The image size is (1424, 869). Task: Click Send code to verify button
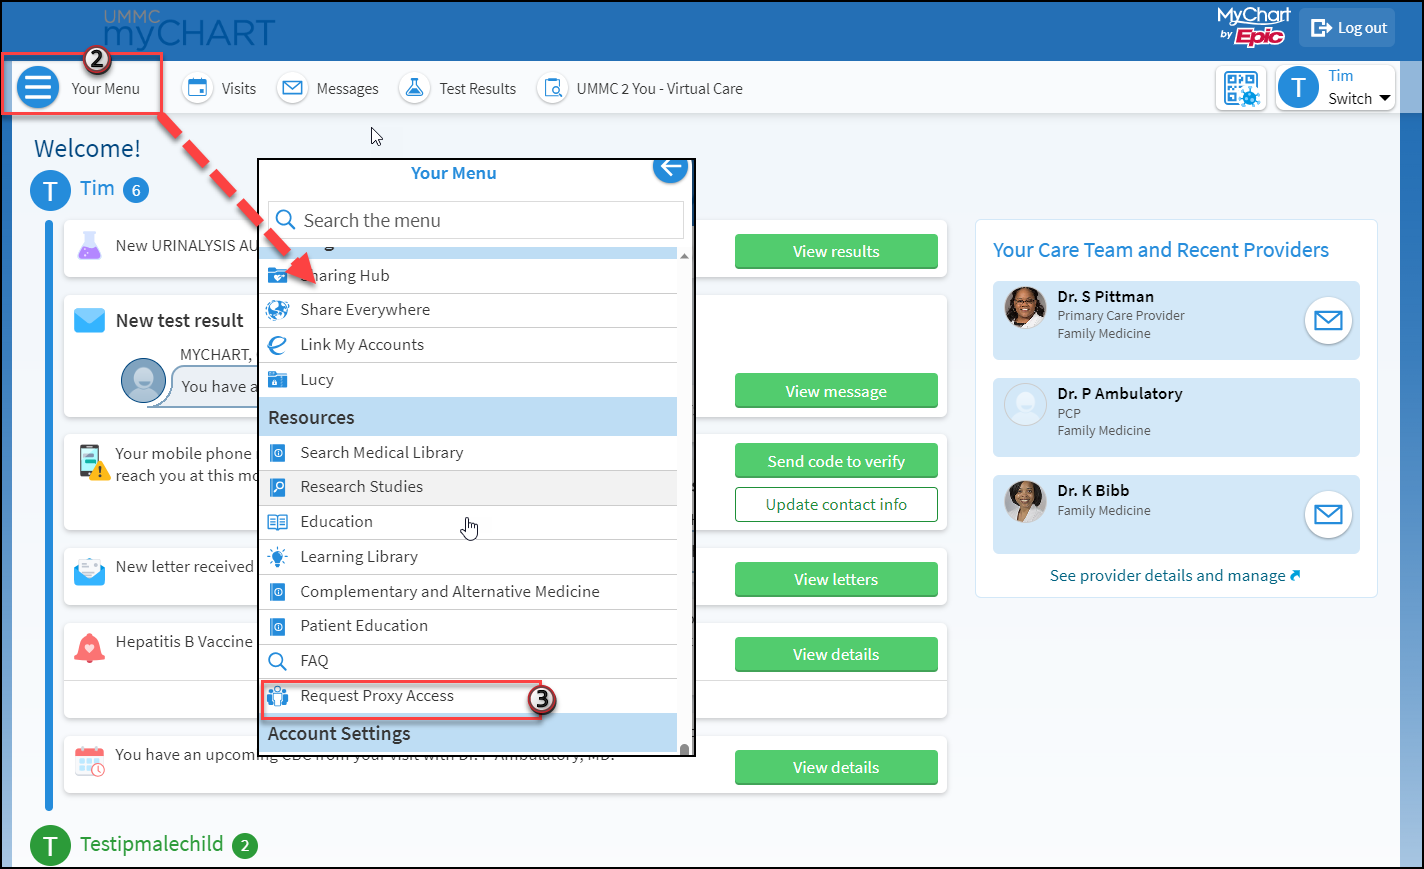click(x=836, y=461)
